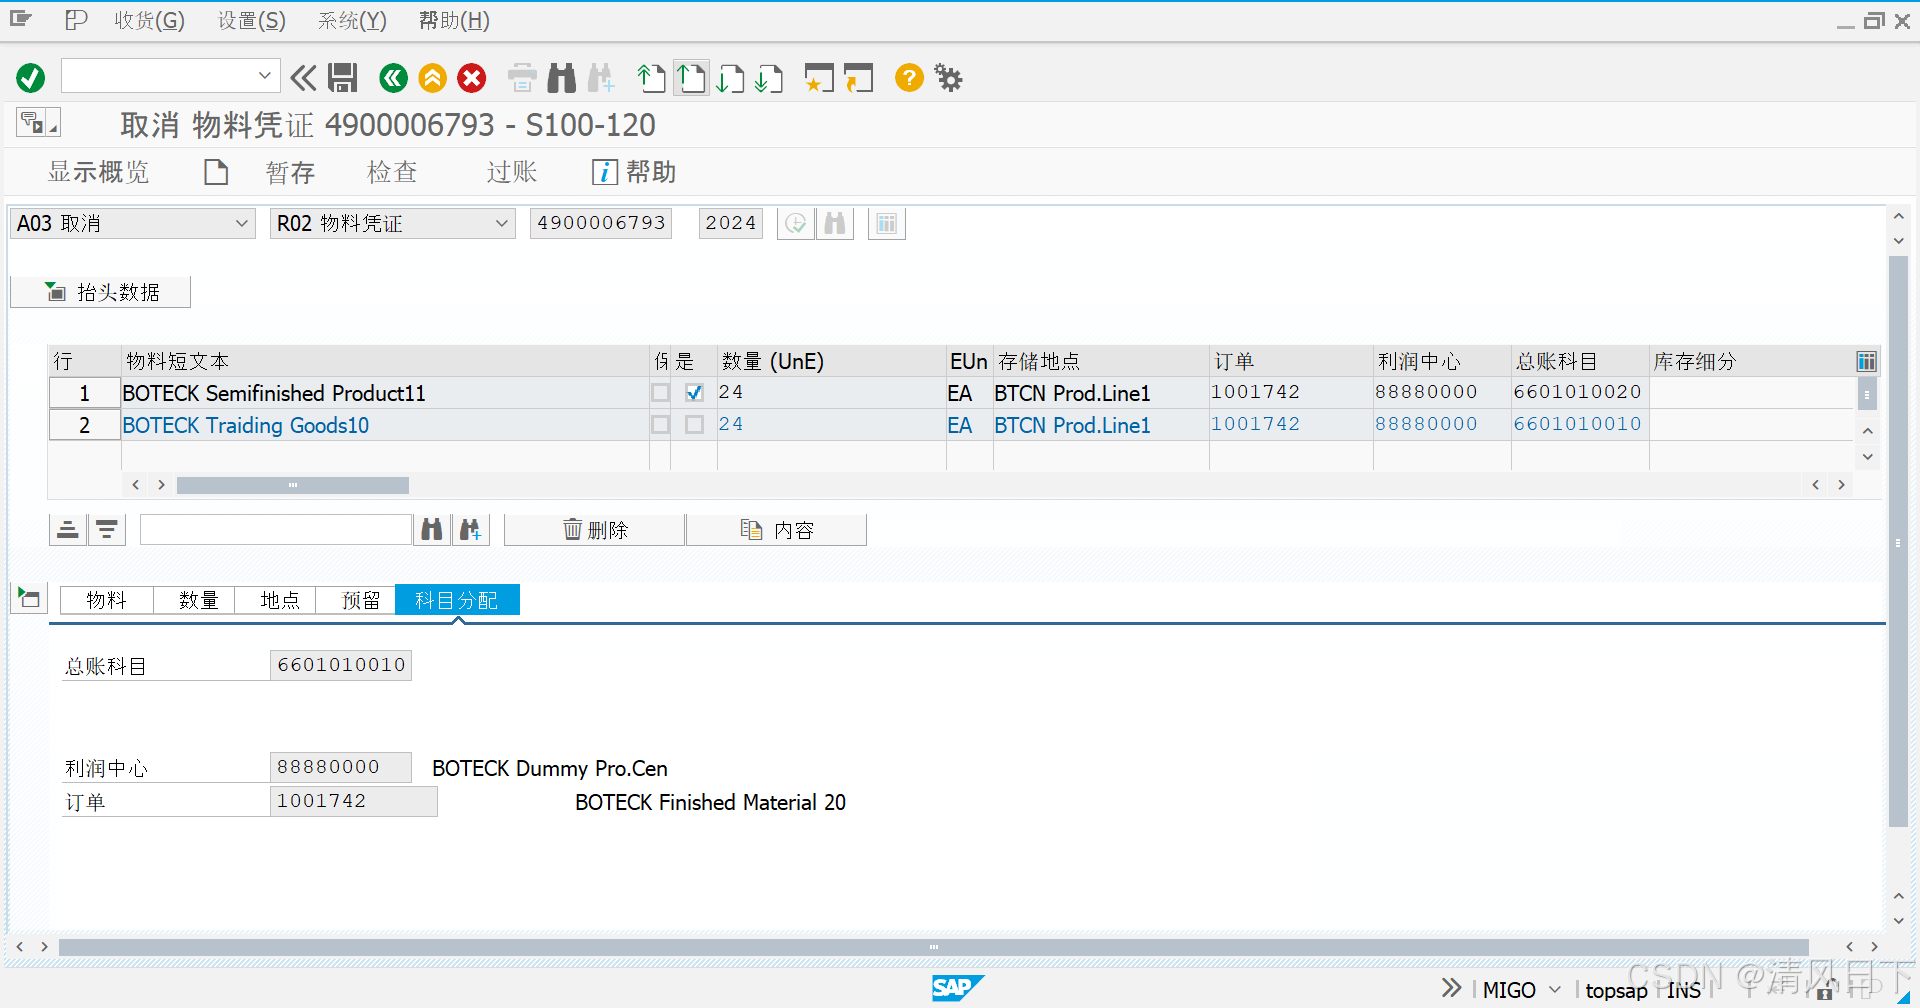
Task: Click the detail data toggle icon near tabs
Action: point(29,599)
